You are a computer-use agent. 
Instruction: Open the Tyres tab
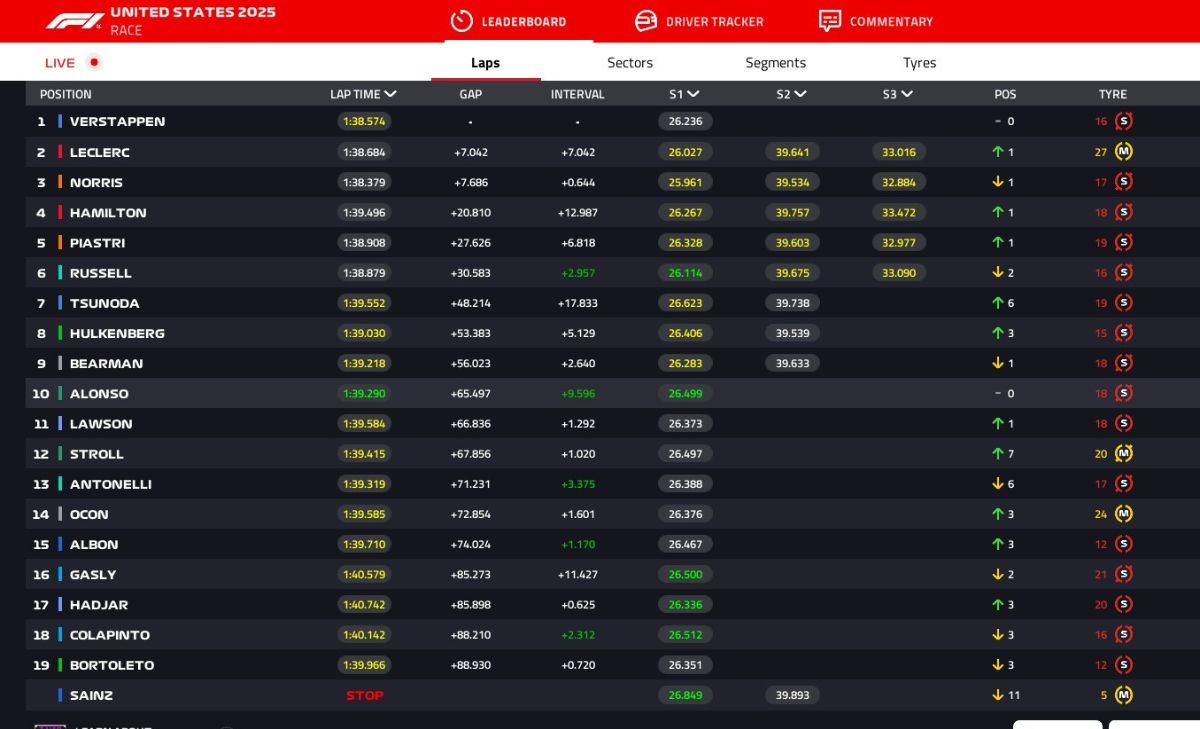click(x=919, y=63)
